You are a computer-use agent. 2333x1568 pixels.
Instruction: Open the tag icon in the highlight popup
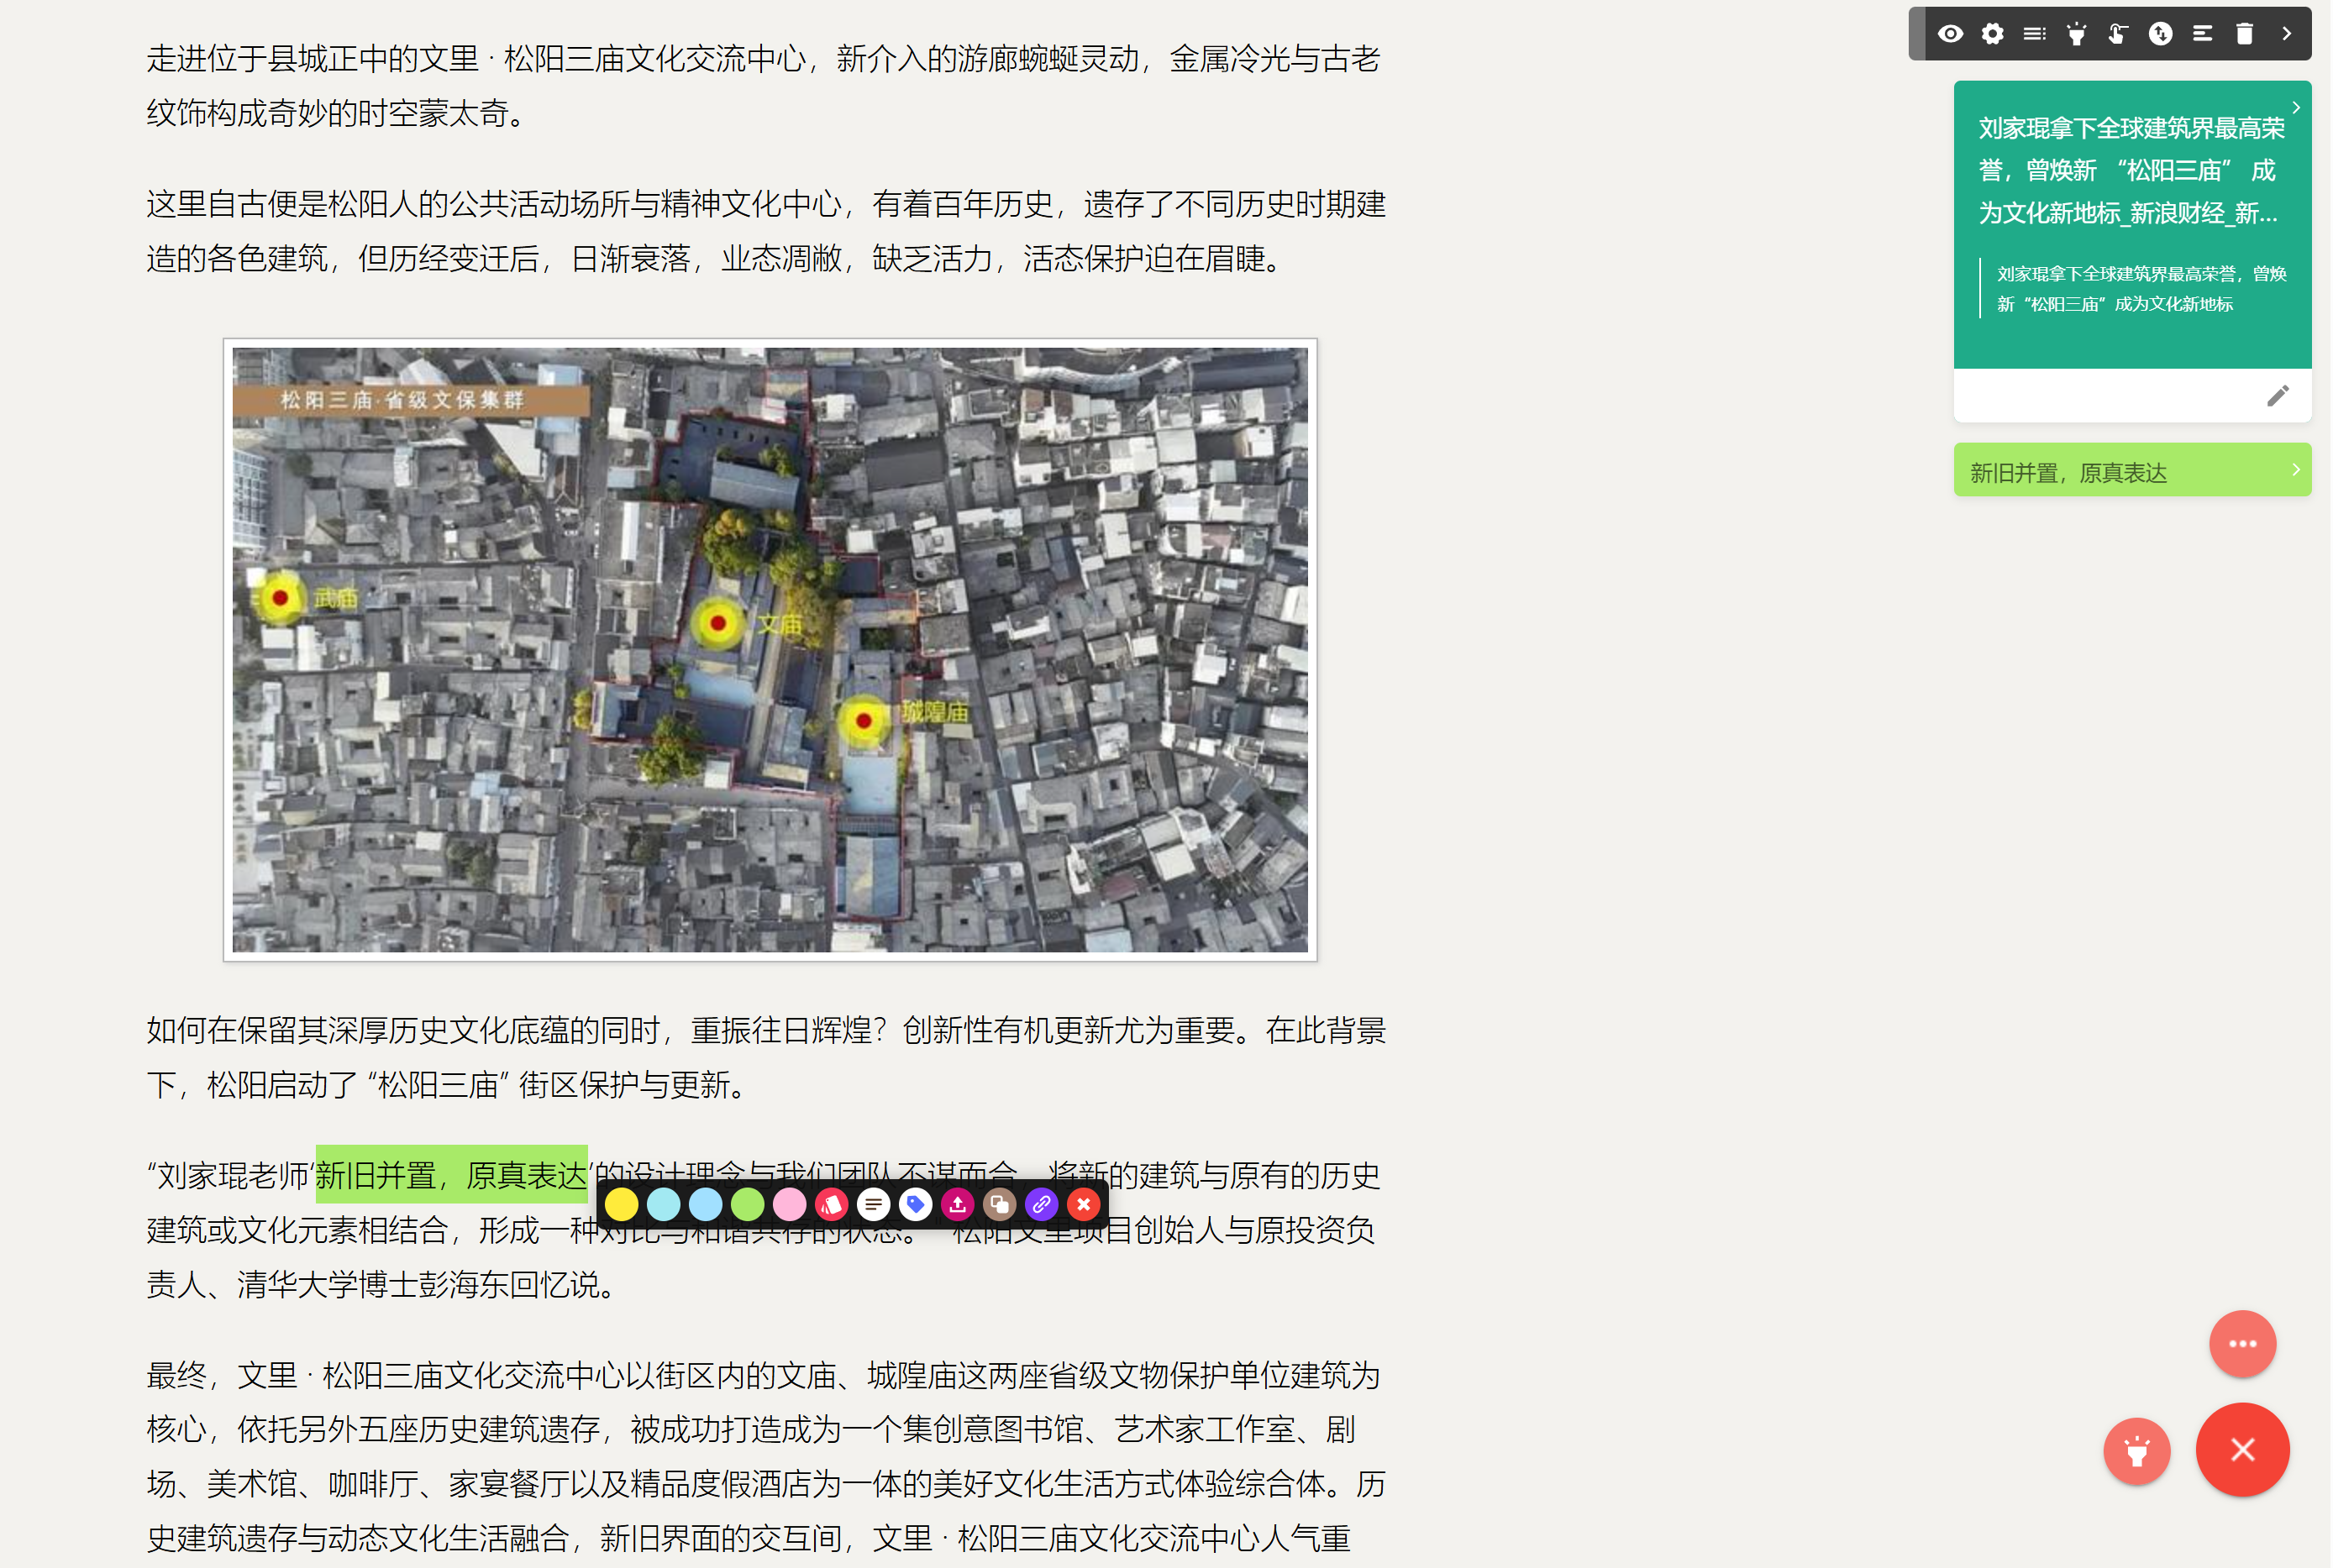[x=916, y=1205]
